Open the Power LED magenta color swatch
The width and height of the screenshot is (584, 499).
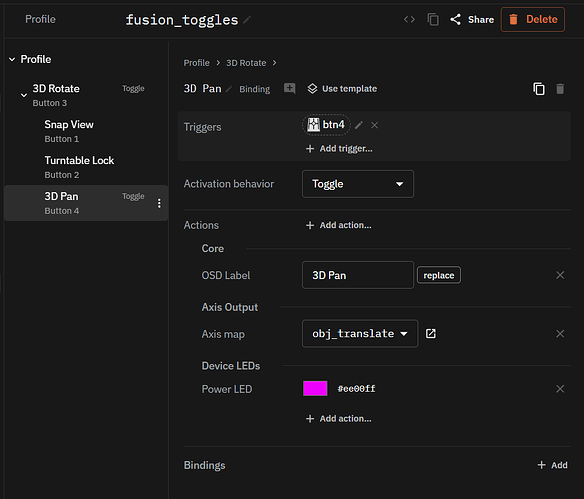coord(315,388)
